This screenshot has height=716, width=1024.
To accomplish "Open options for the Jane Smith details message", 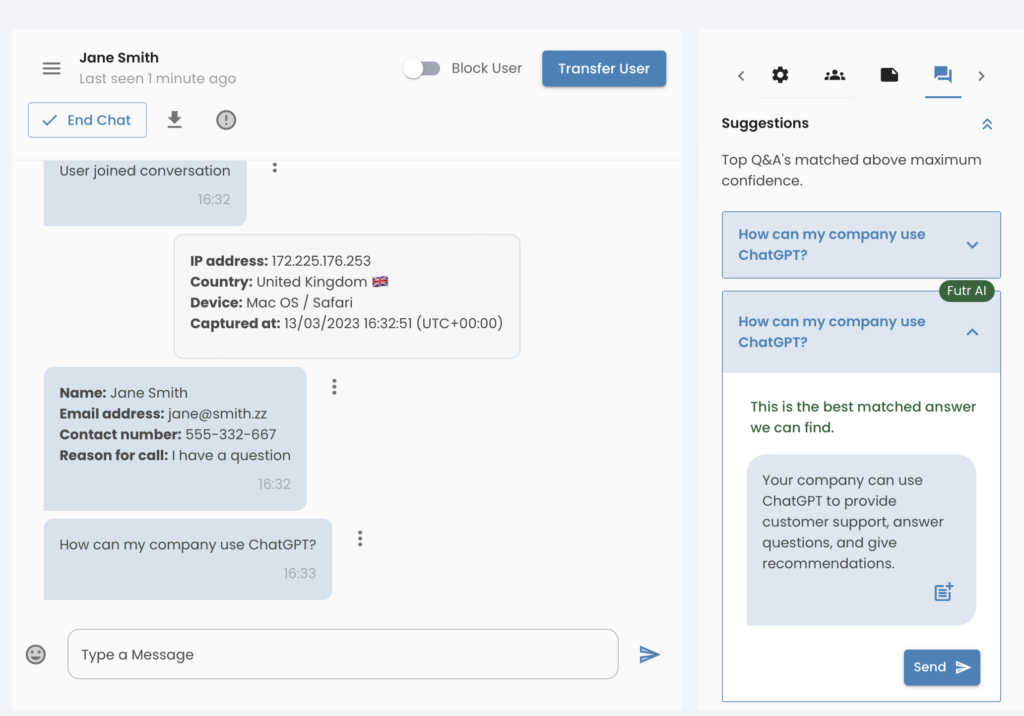I will coord(334,386).
